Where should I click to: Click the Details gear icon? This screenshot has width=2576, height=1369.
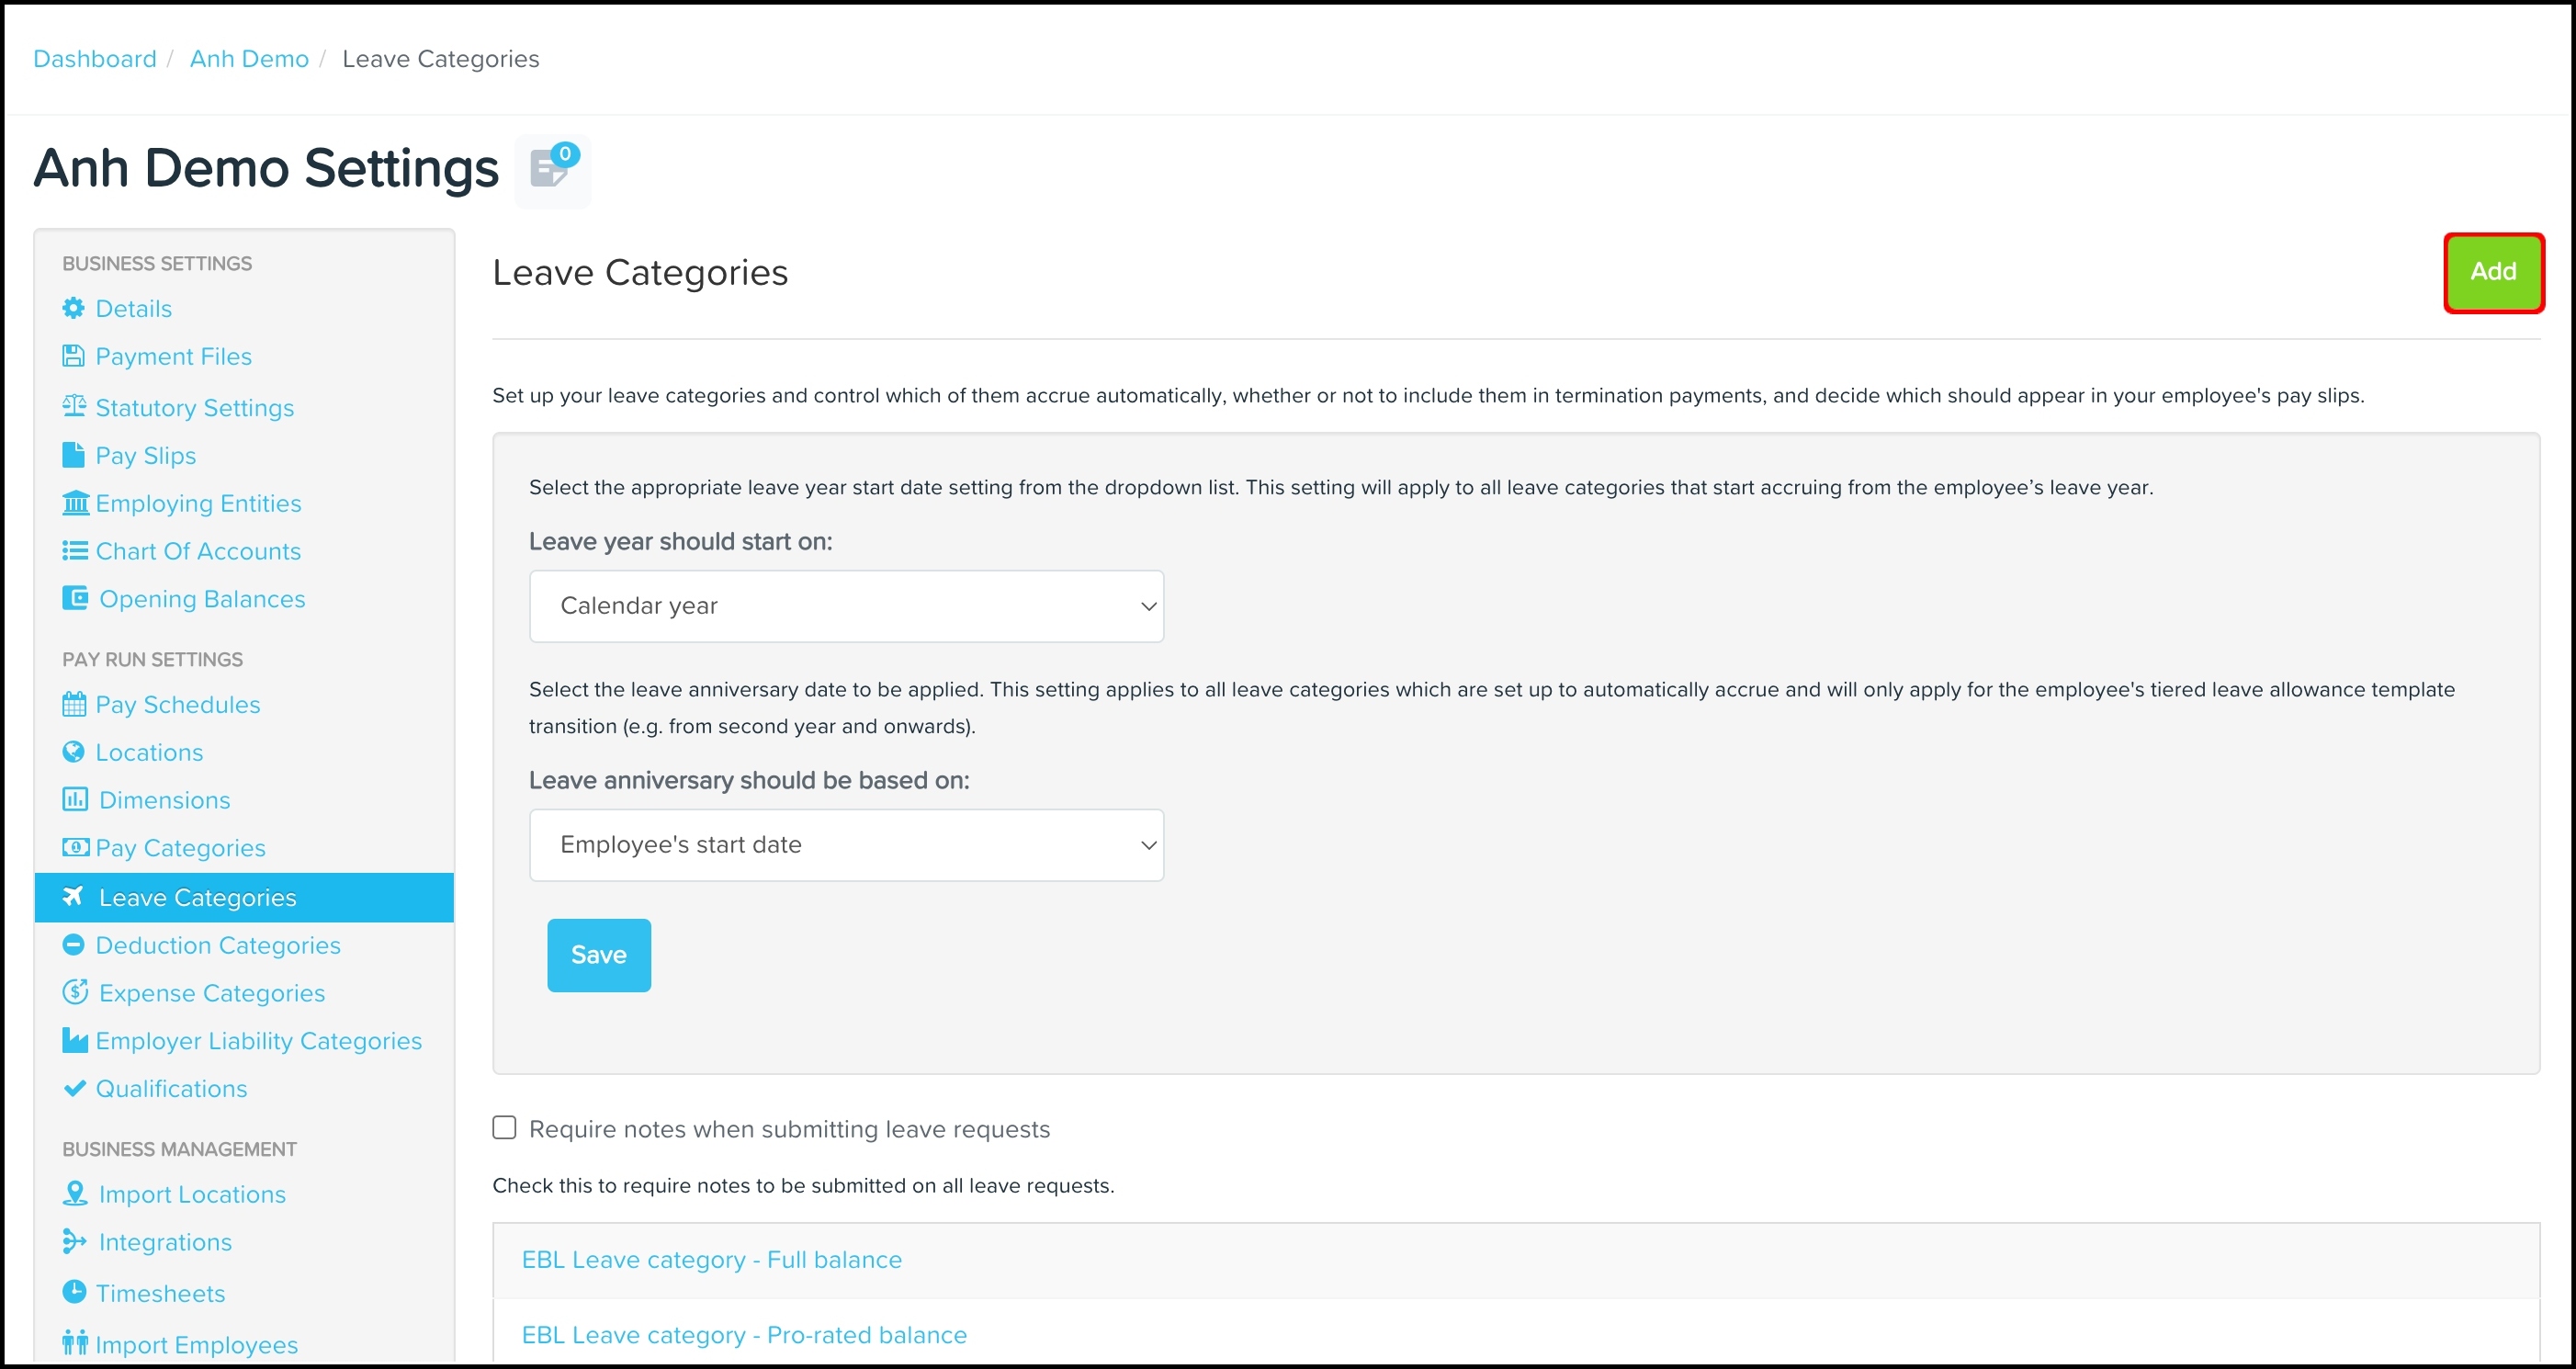point(74,308)
